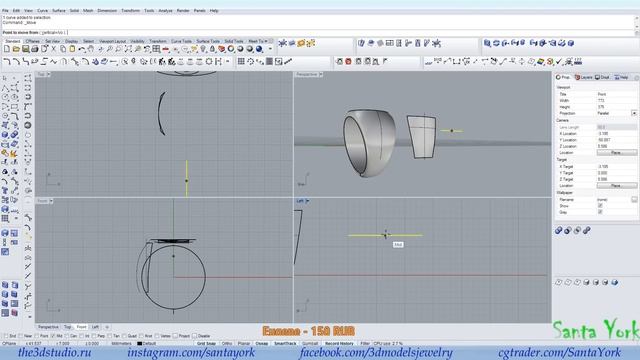The width and height of the screenshot is (640, 360).
Task: Enable the Quad osnap checkbox
Action: pyautogui.click(x=125, y=336)
